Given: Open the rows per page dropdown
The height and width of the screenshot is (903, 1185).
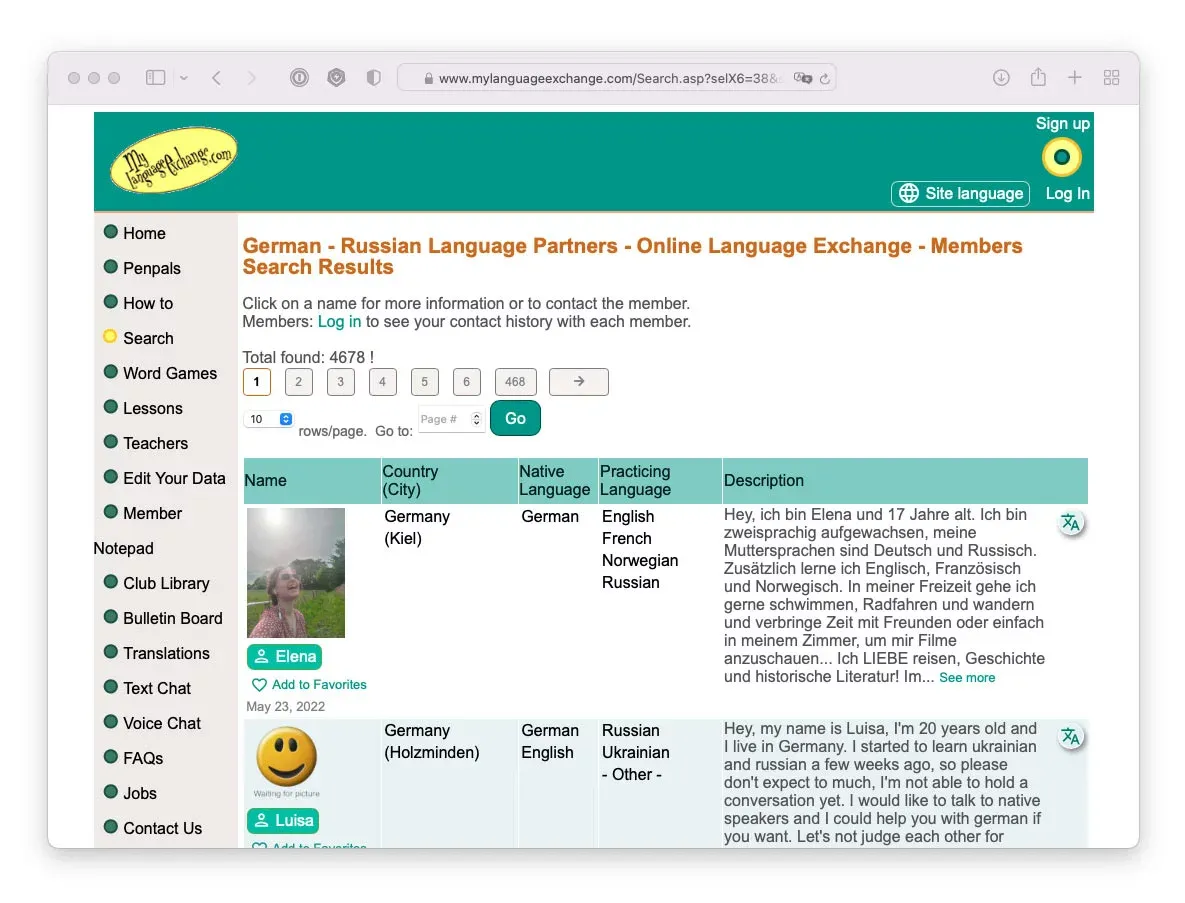Looking at the screenshot, I should (x=270, y=419).
